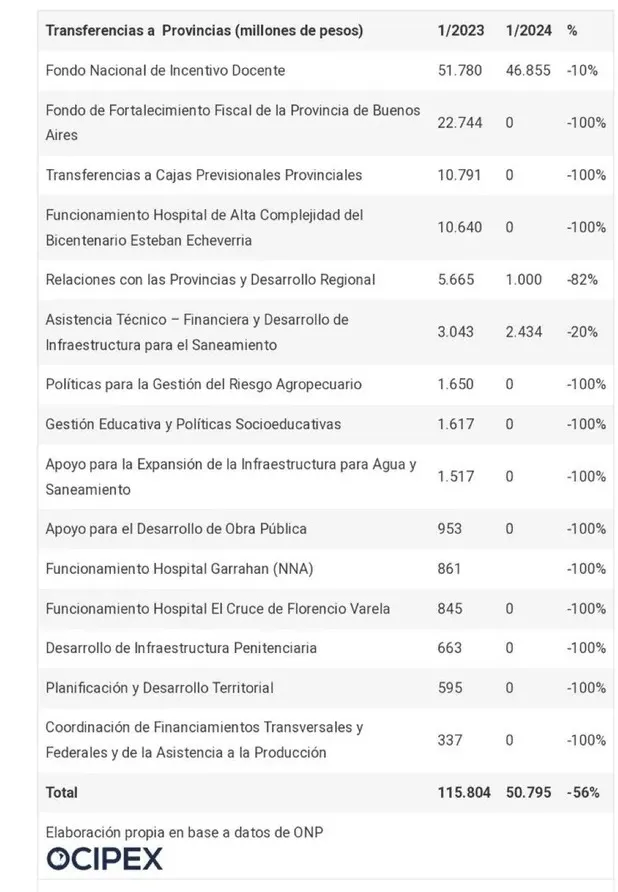618x892 pixels.
Task: Click the Elaboración propia source note
Action: pyautogui.click(x=184, y=831)
